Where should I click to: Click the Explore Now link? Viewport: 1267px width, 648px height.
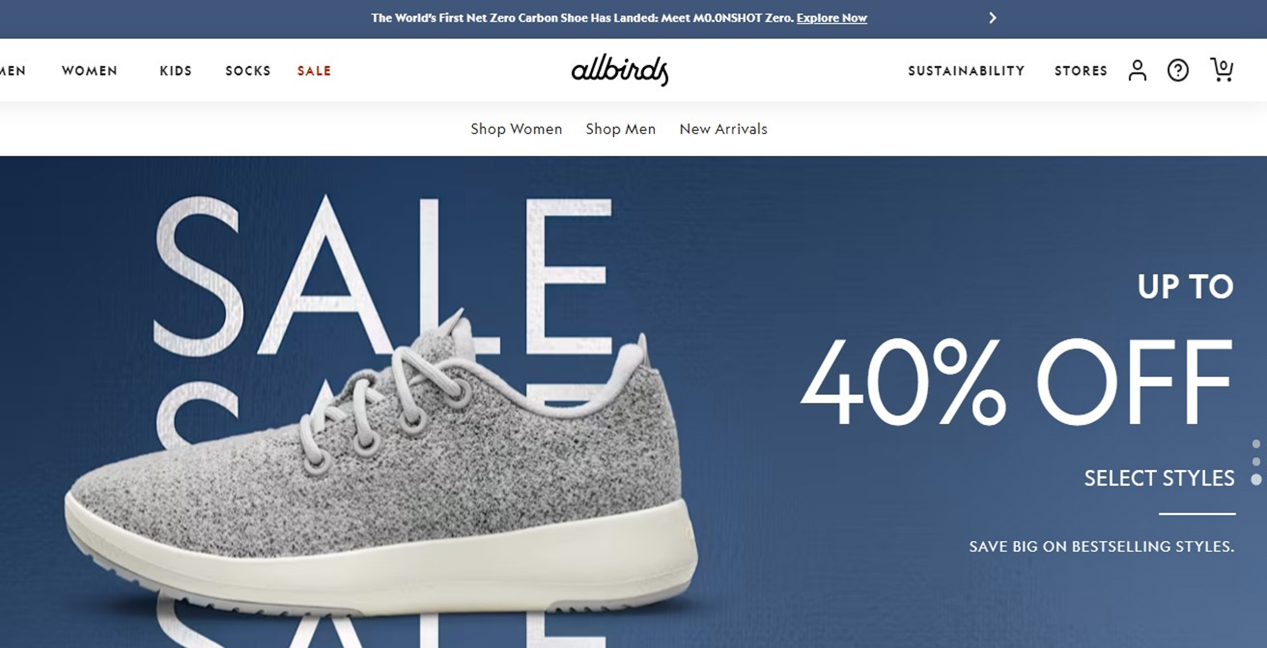pyautogui.click(x=832, y=18)
